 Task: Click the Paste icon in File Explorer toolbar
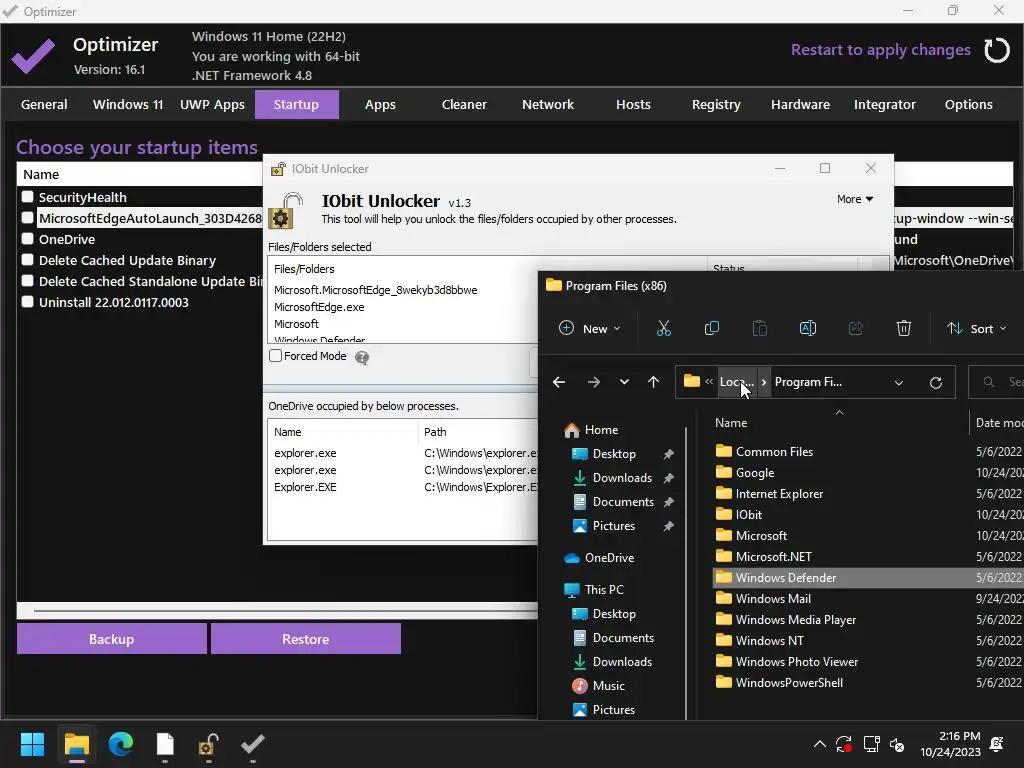point(760,328)
